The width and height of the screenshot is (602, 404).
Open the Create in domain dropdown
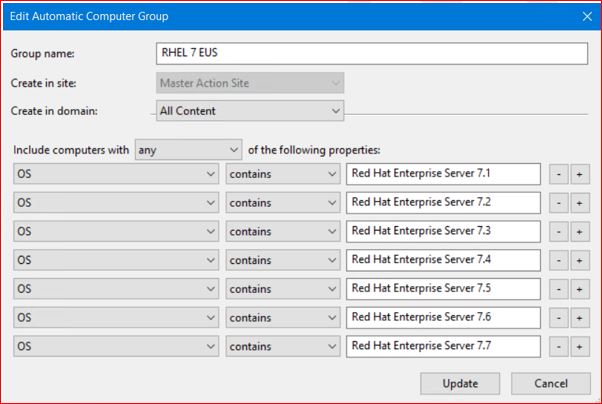click(250, 111)
